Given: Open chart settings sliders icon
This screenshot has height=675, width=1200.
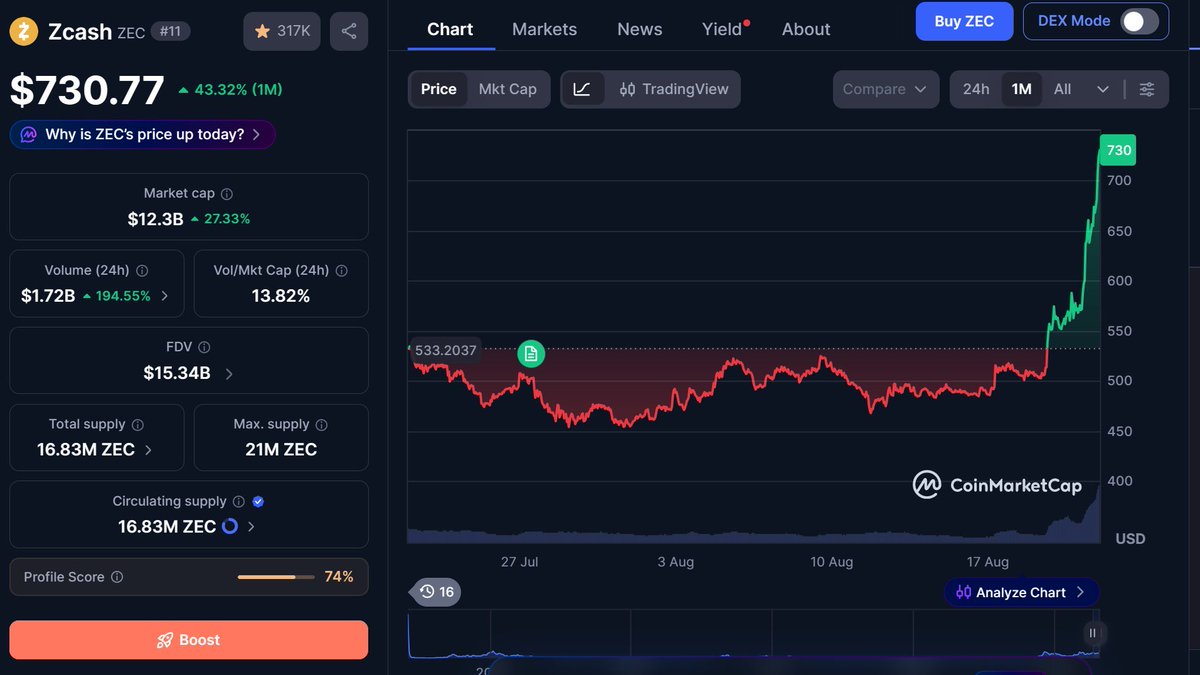Looking at the screenshot, I should [x=1147, y=89].
